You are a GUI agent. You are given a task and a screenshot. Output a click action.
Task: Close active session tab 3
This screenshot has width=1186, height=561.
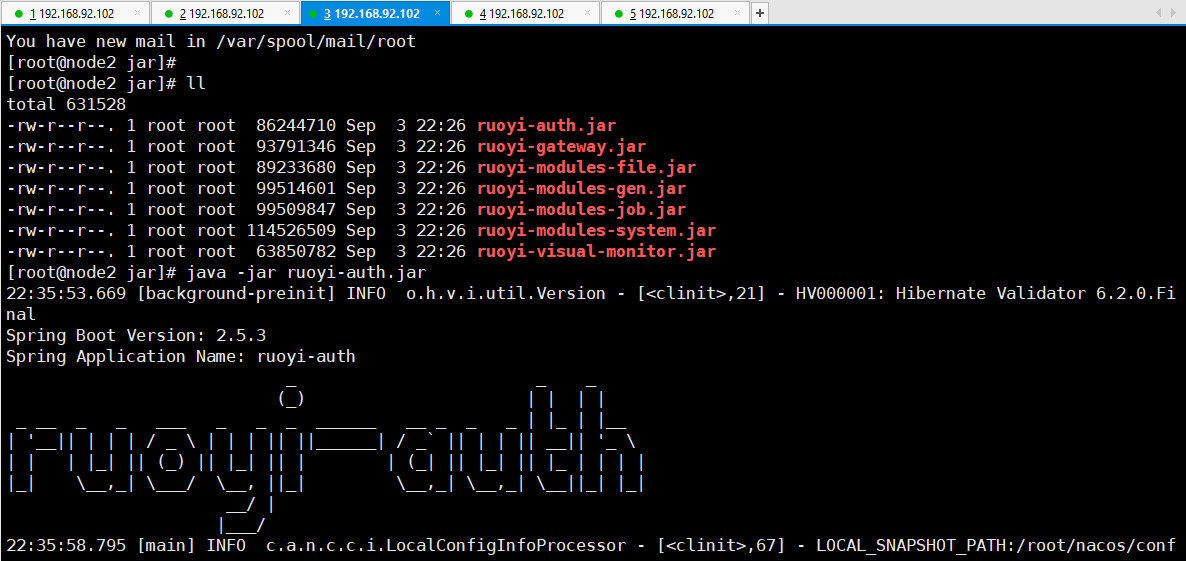[x=437, y=14]
